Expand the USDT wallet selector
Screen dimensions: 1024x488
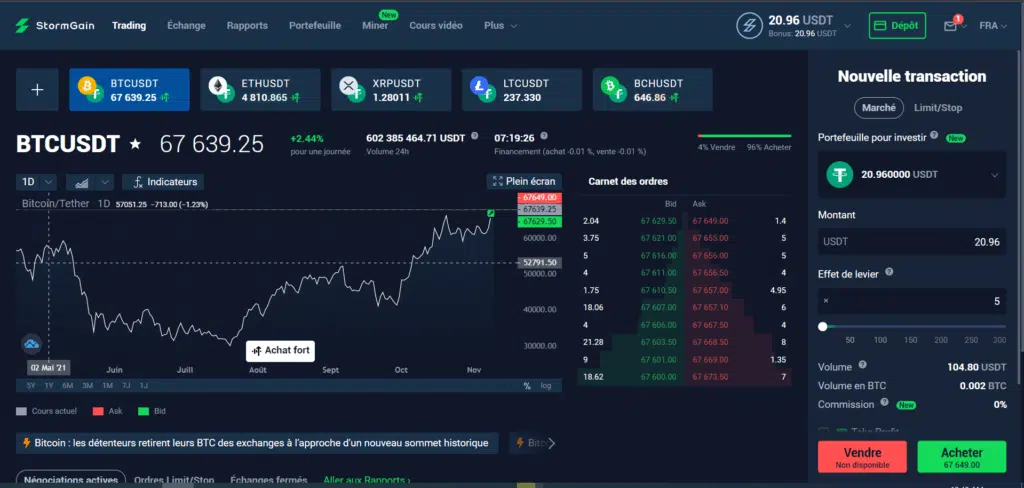coord(912,174)
